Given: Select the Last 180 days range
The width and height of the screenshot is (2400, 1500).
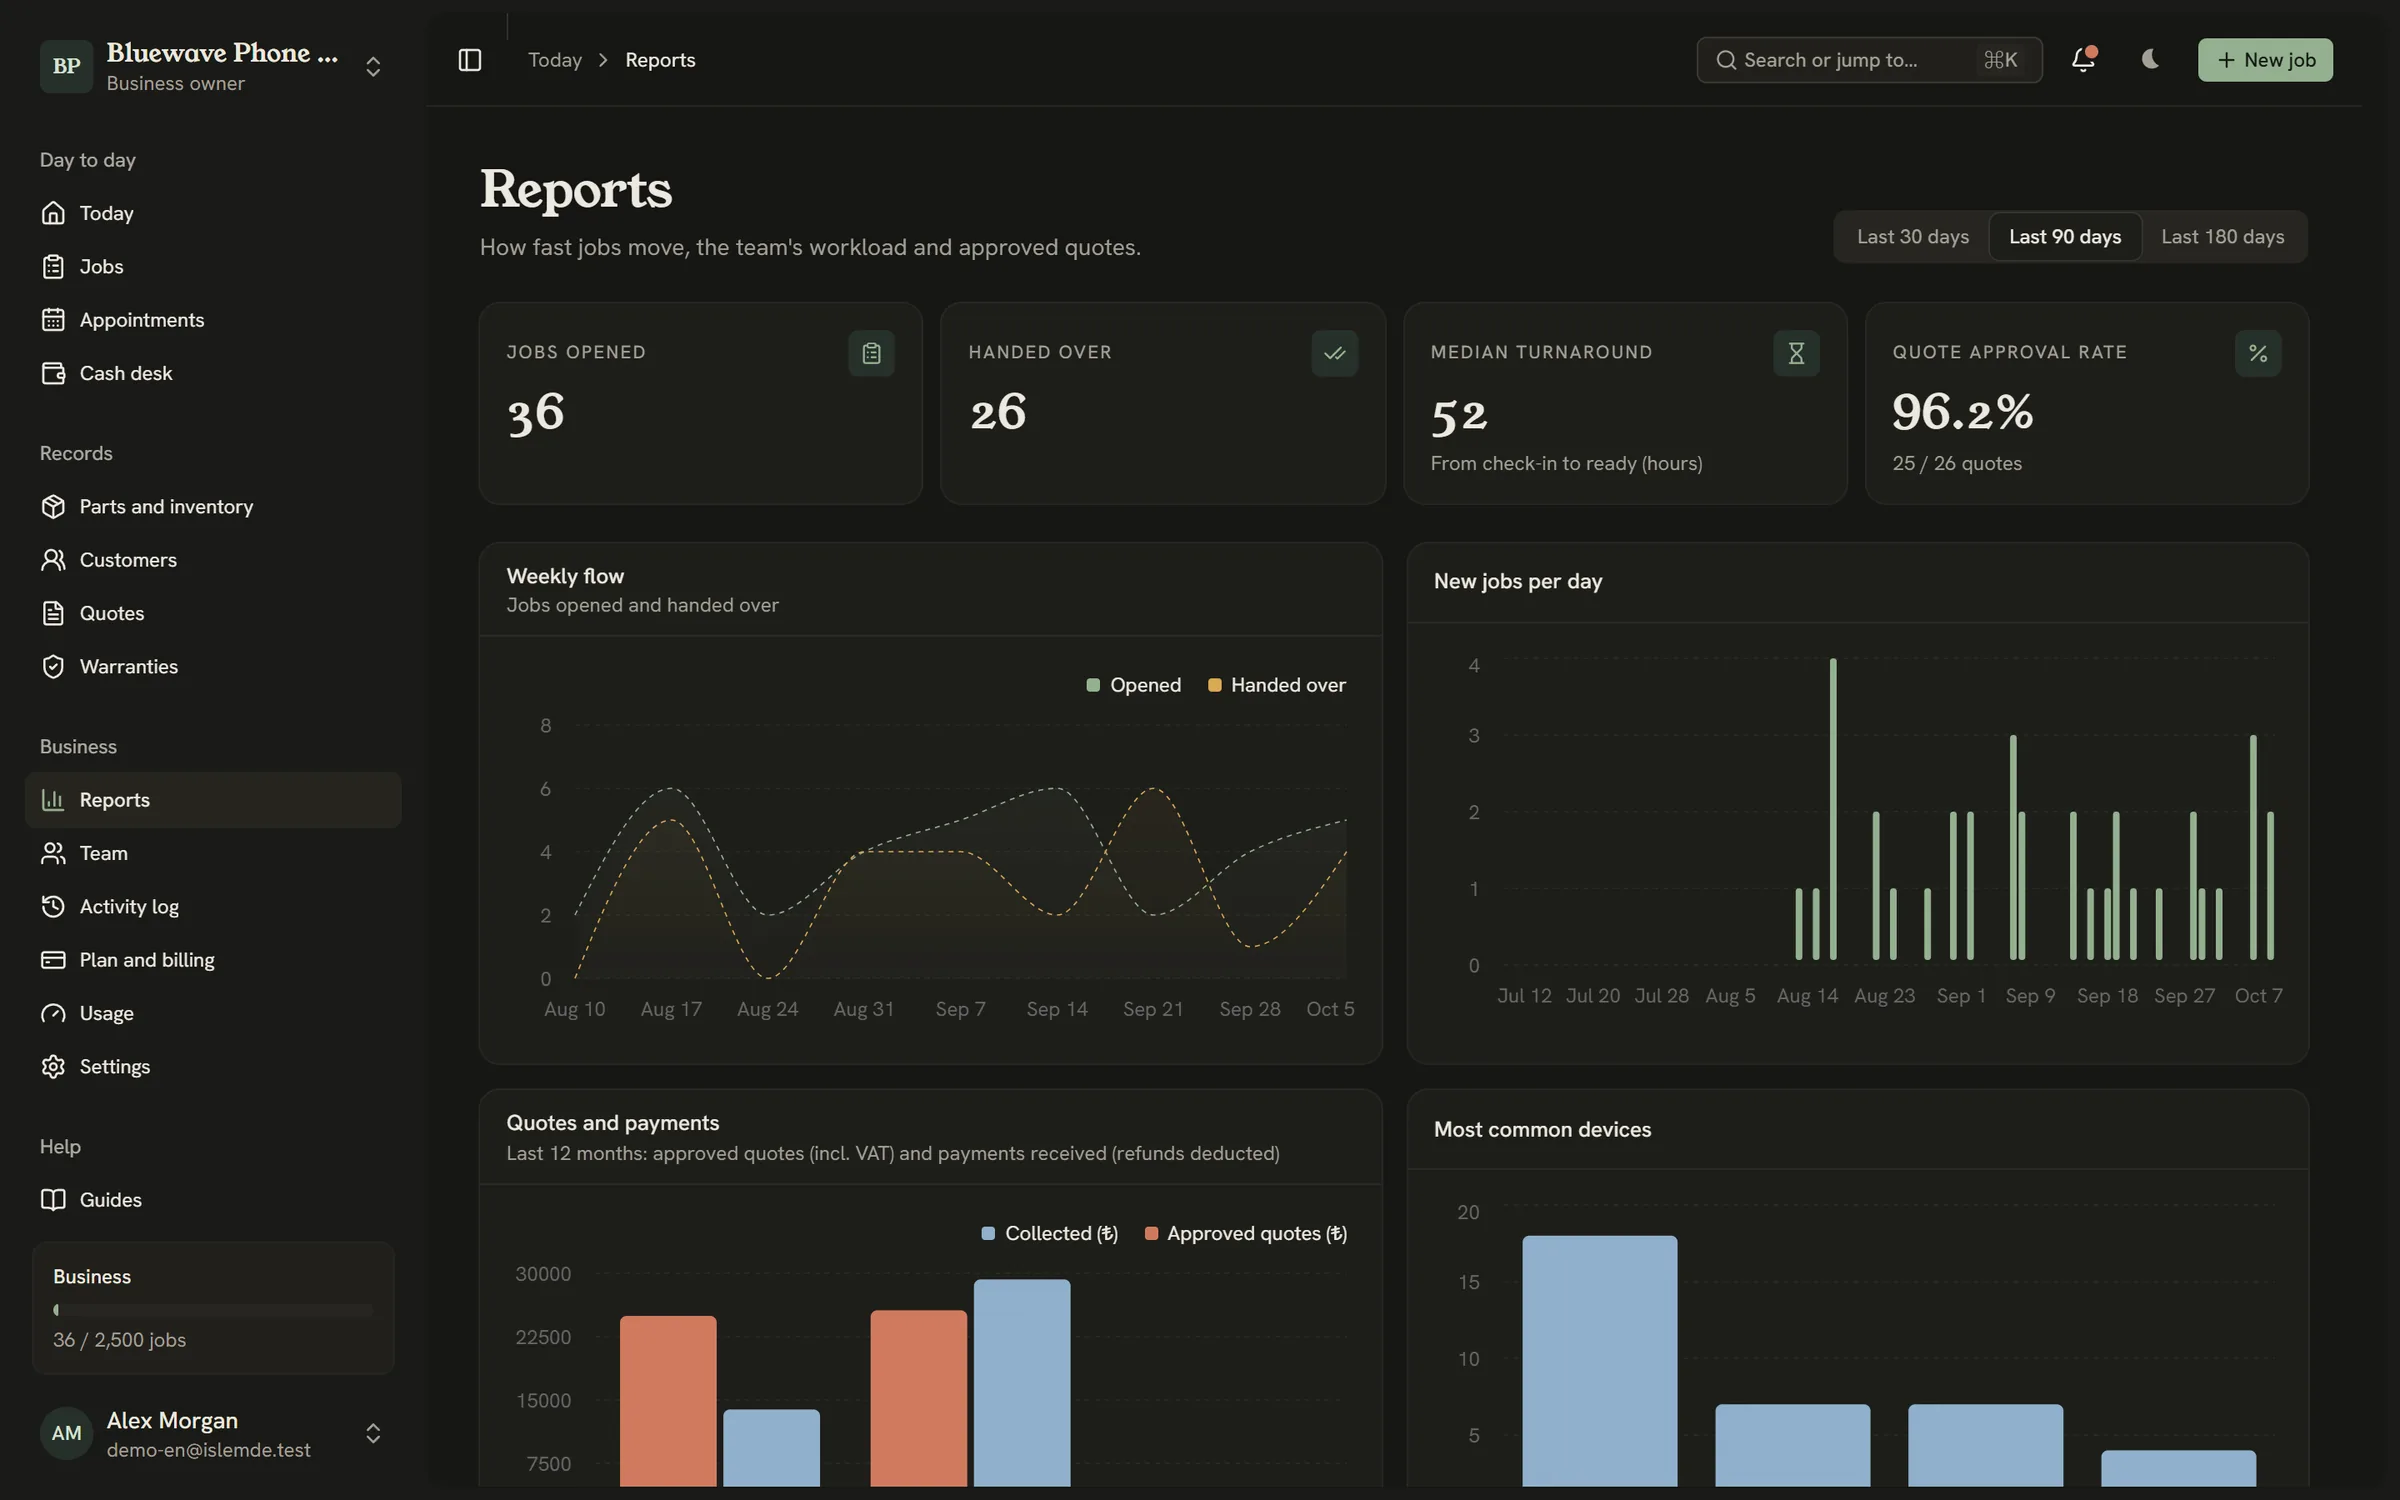Looking at the screenshot, I should (x=2222, y=237).
